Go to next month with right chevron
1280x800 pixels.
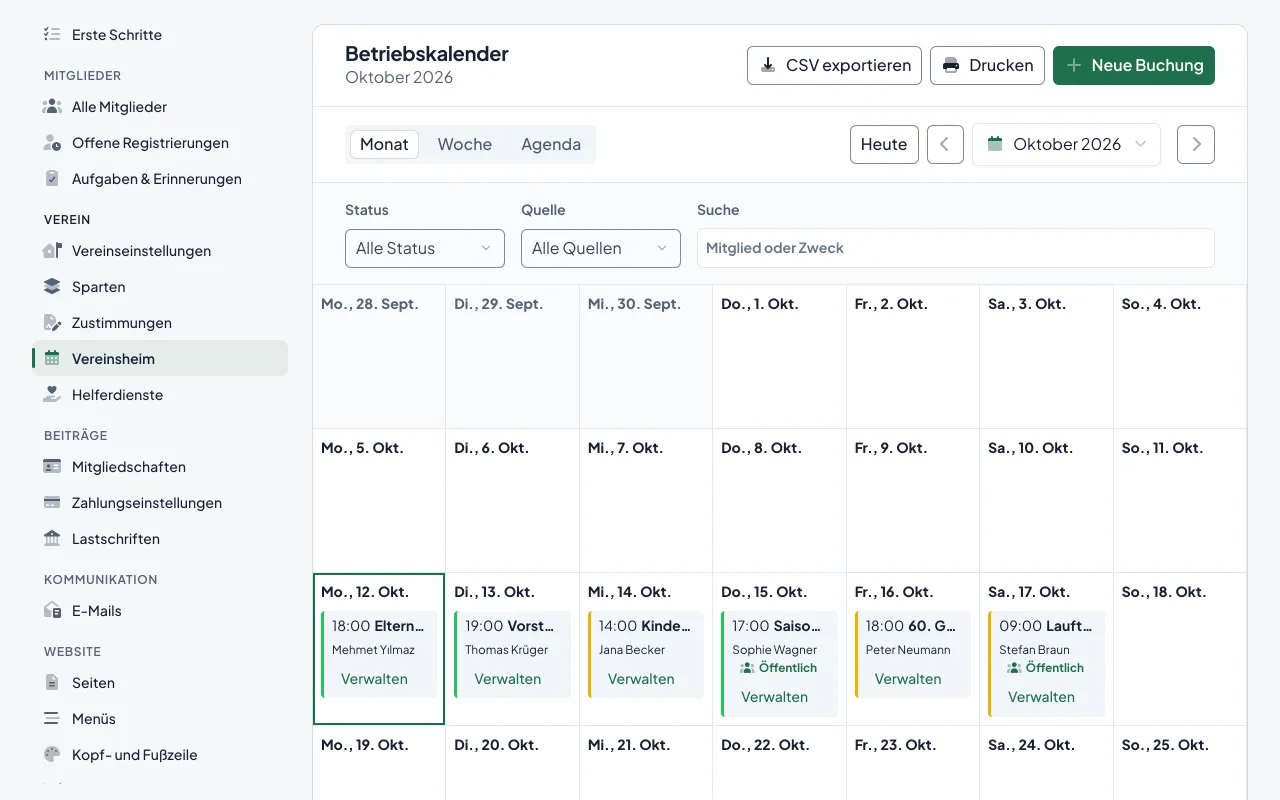1196,144
